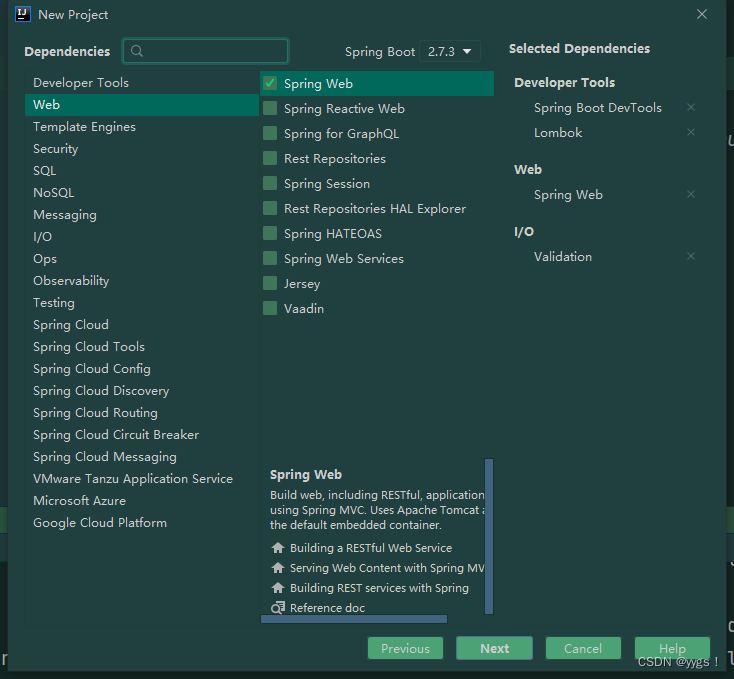Viewport: 734px width, 679px height.
Task: Open the I/O category in dependency list
Action: pyautogui.click(x=142, y=237)
